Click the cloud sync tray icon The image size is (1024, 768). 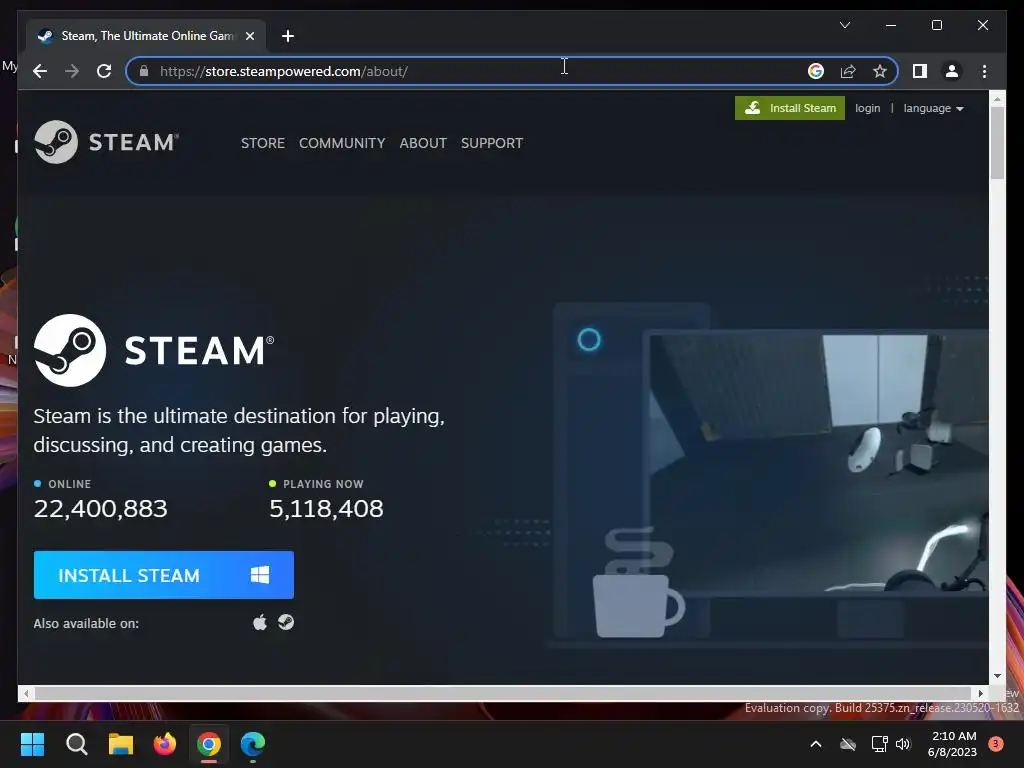(848, 744)
